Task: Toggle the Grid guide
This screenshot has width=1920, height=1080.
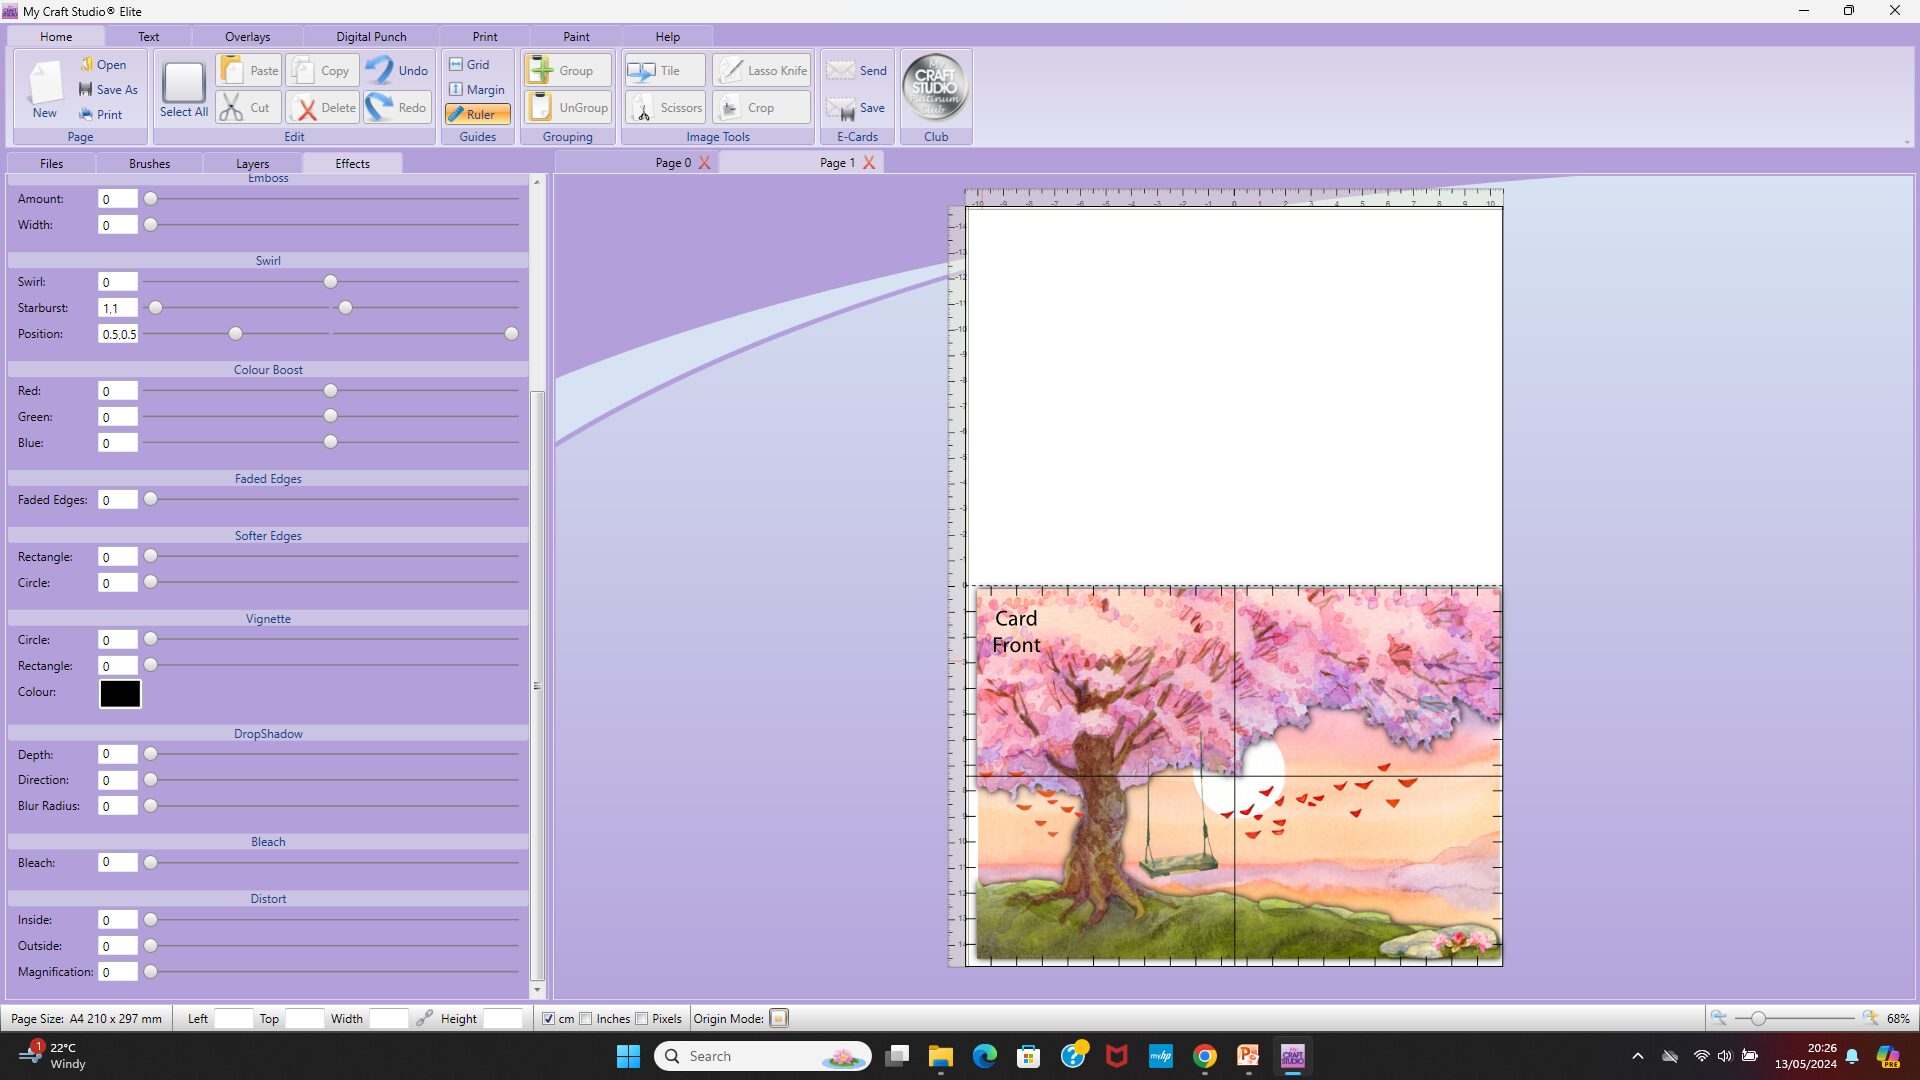Action: pyautogui.click(x=469, y=65)
